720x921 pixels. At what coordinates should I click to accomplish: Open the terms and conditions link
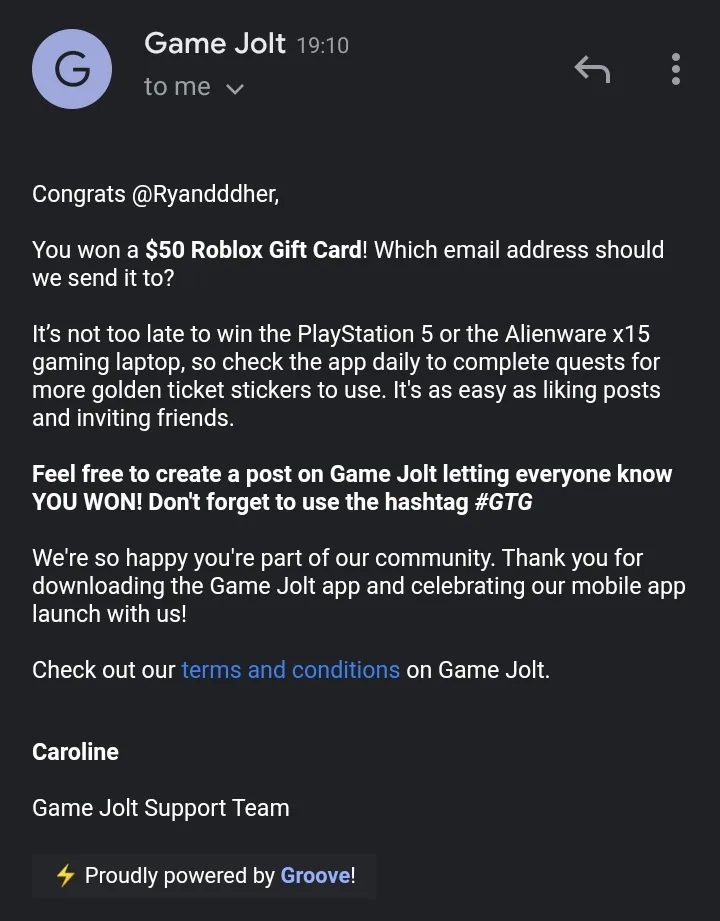coord(291,670)
